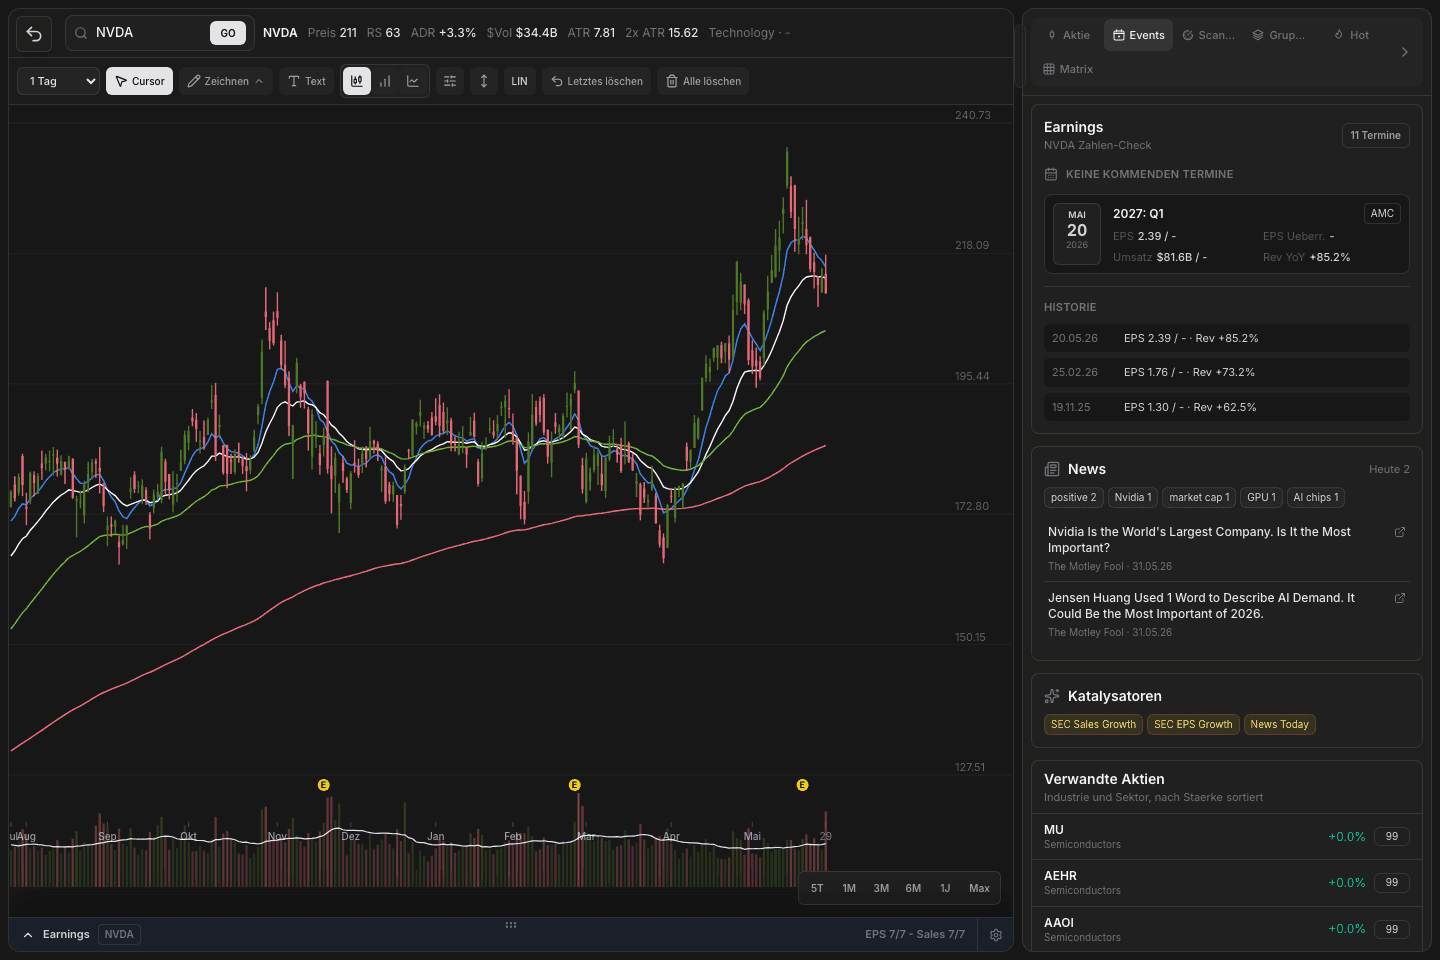Screen dimensions: 1440x960
Task: Select the 5T range button
Action: click(x=817, y=888)
